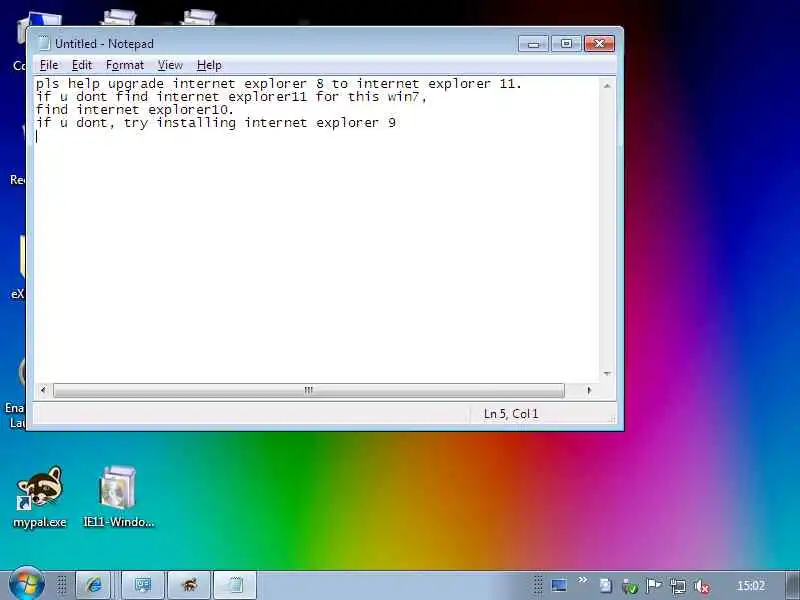Open the File menu in Notepad

[49, 65]
